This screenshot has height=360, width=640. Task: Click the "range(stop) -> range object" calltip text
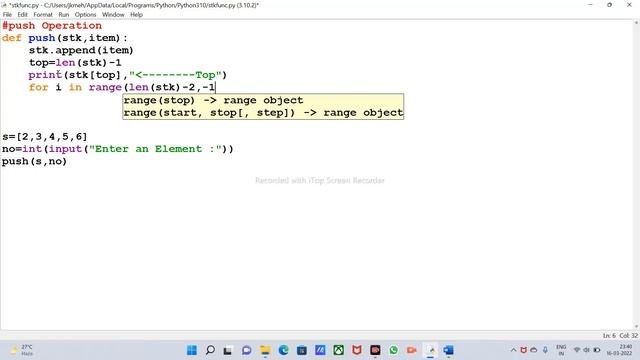[x=213, y=100]
